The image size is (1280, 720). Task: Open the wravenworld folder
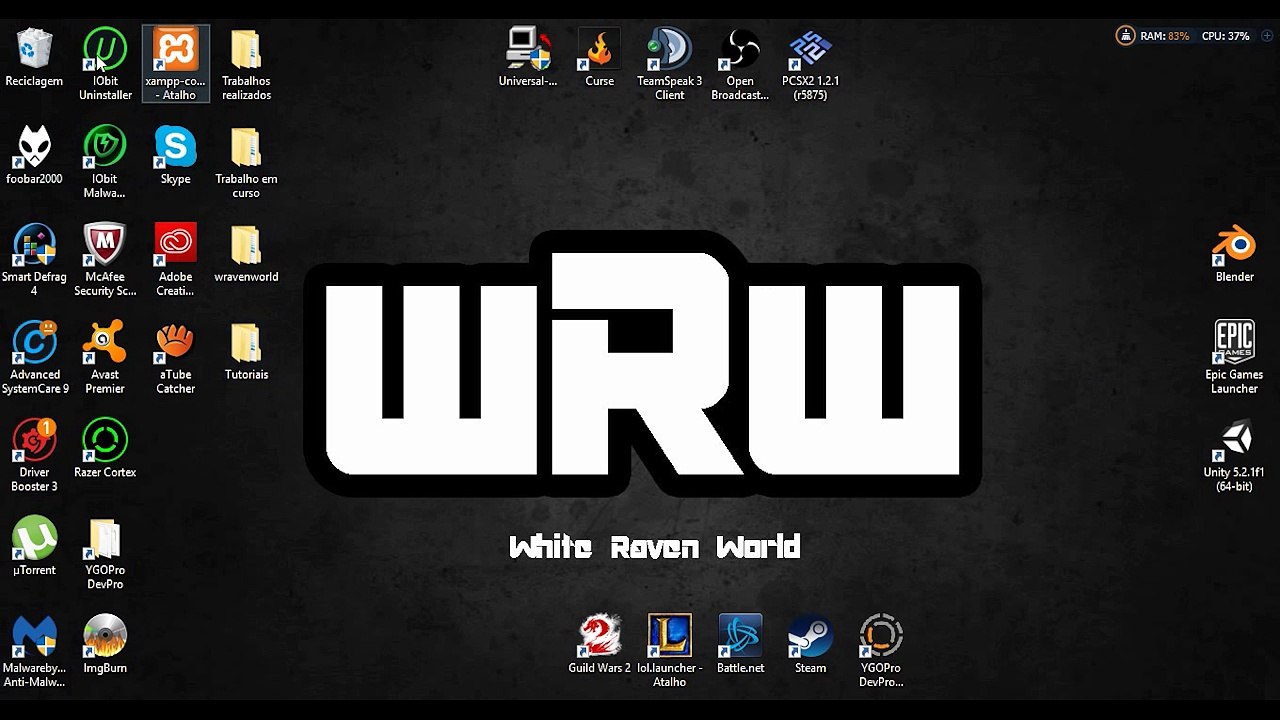[246, 254]
